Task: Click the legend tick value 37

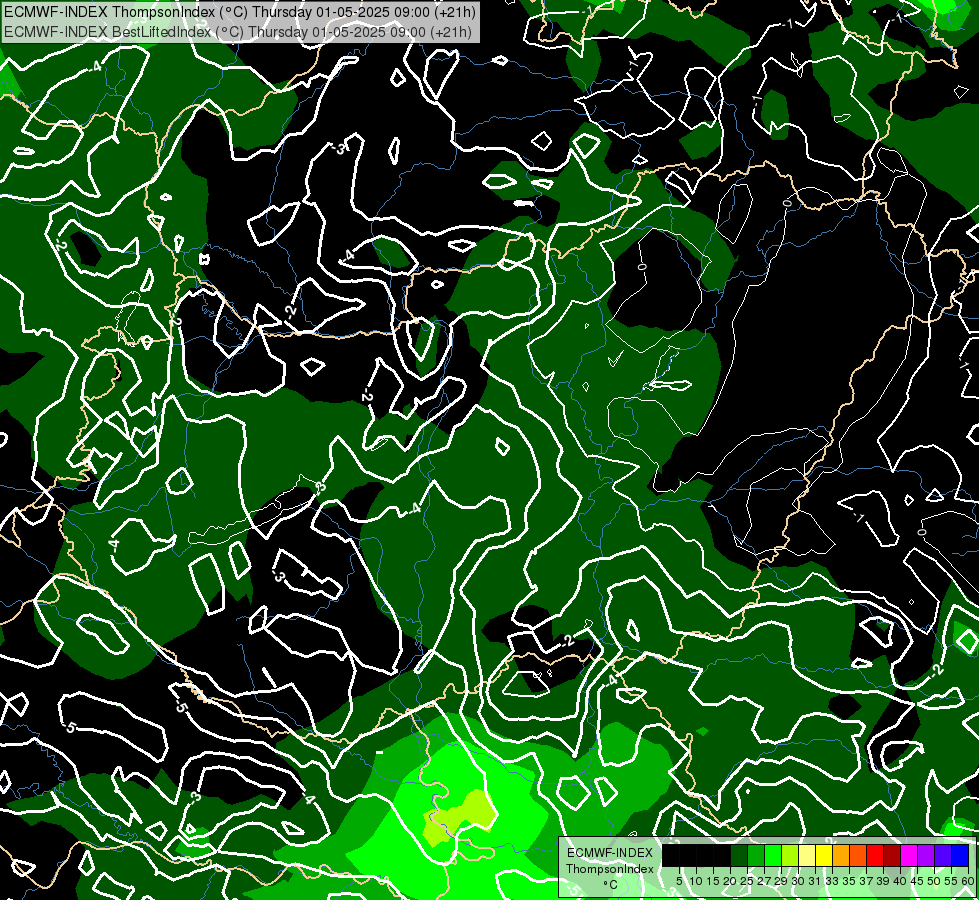Action: [867, 881]
